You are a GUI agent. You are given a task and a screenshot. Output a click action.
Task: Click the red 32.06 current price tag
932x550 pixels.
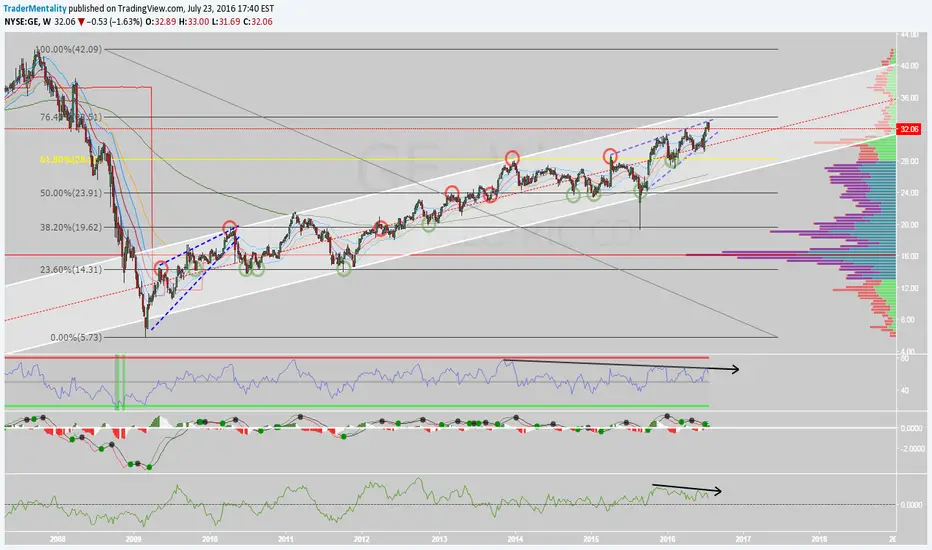pos(909,129)
